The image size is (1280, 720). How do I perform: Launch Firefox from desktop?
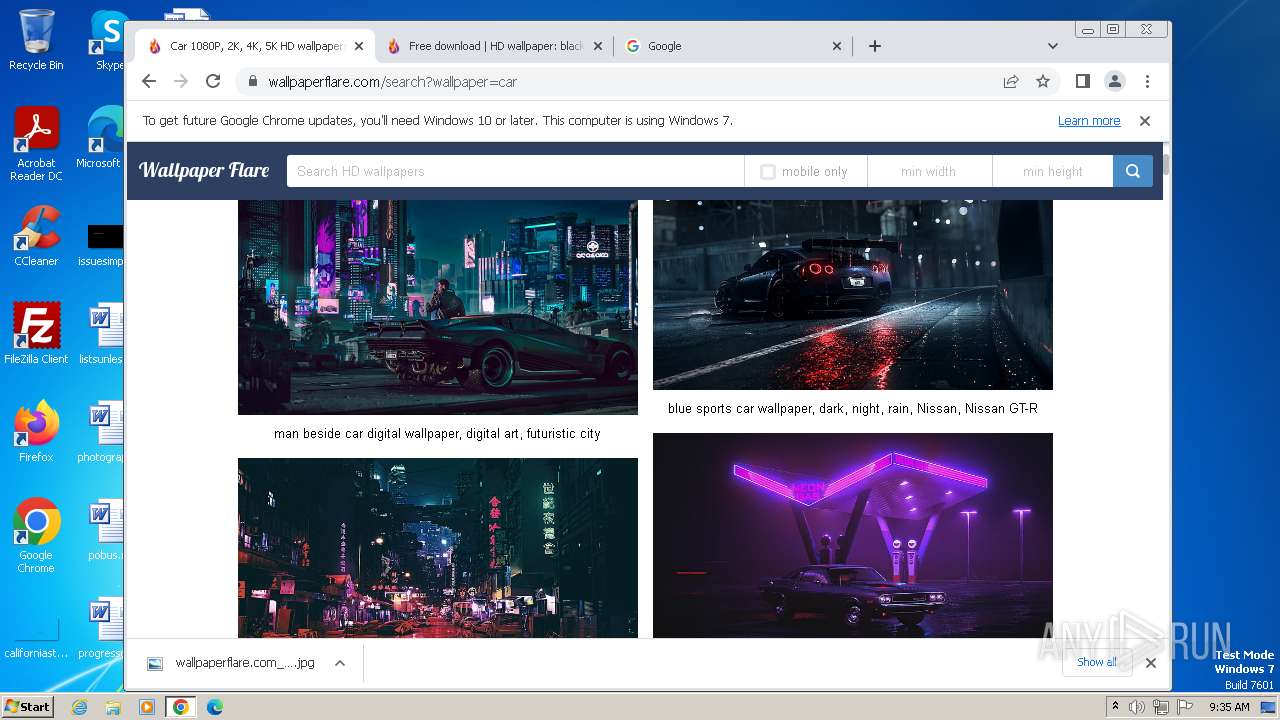36,432
